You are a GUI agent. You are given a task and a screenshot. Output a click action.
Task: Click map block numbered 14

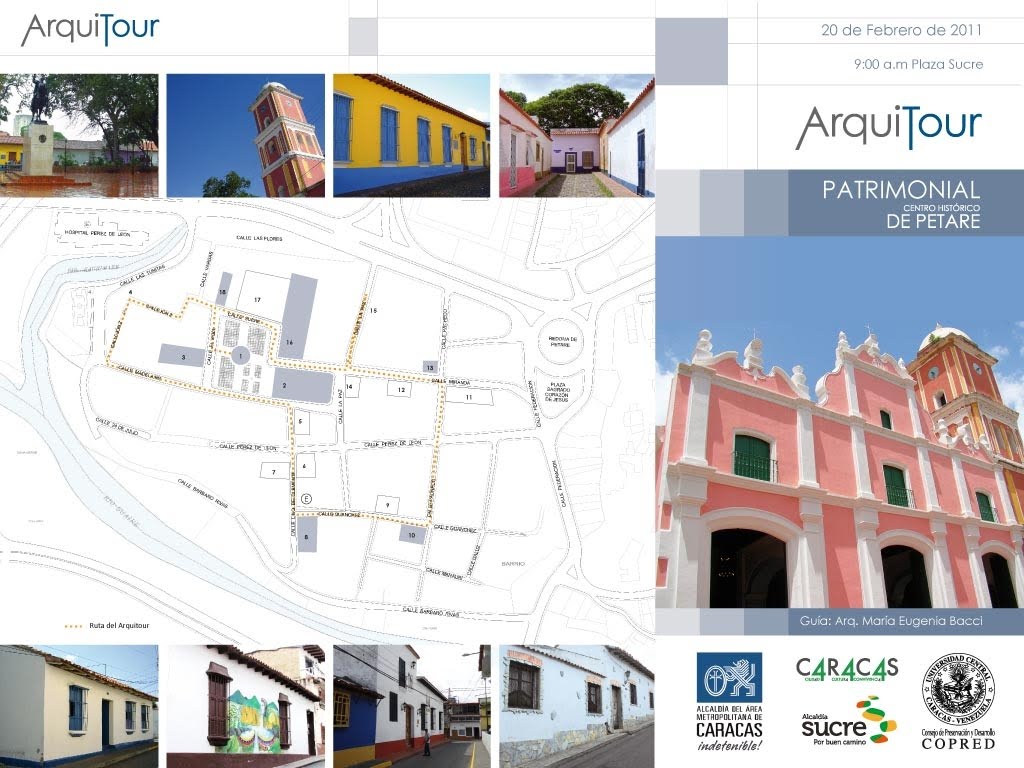(353, 386)
